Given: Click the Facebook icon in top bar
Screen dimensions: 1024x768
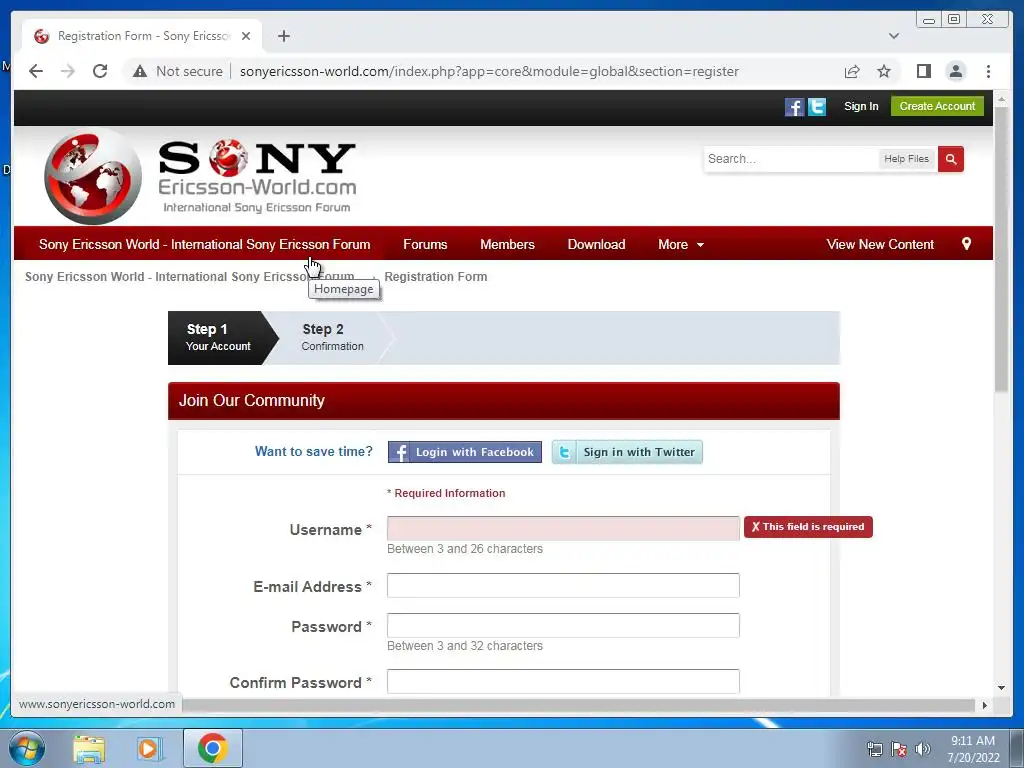Looking at the screenshot, I should pyautogui.click(x=794, y=106).
